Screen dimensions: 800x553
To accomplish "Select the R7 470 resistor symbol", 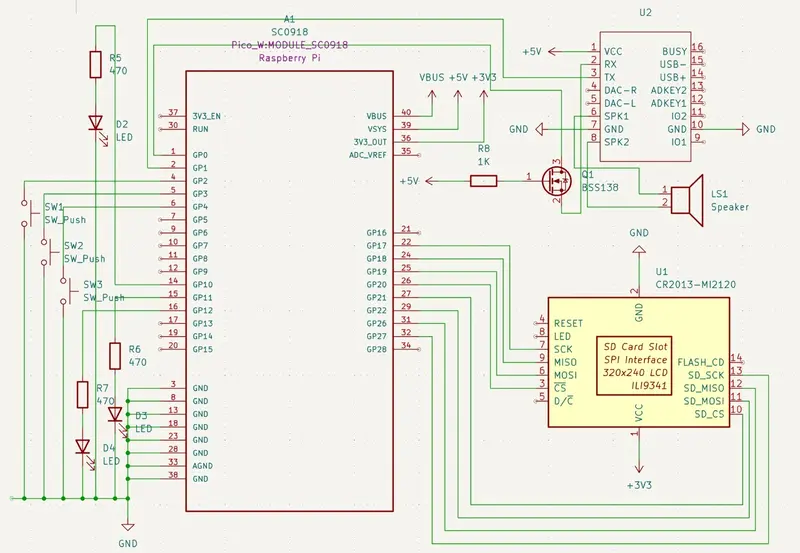I will click(x=83, y=394).
